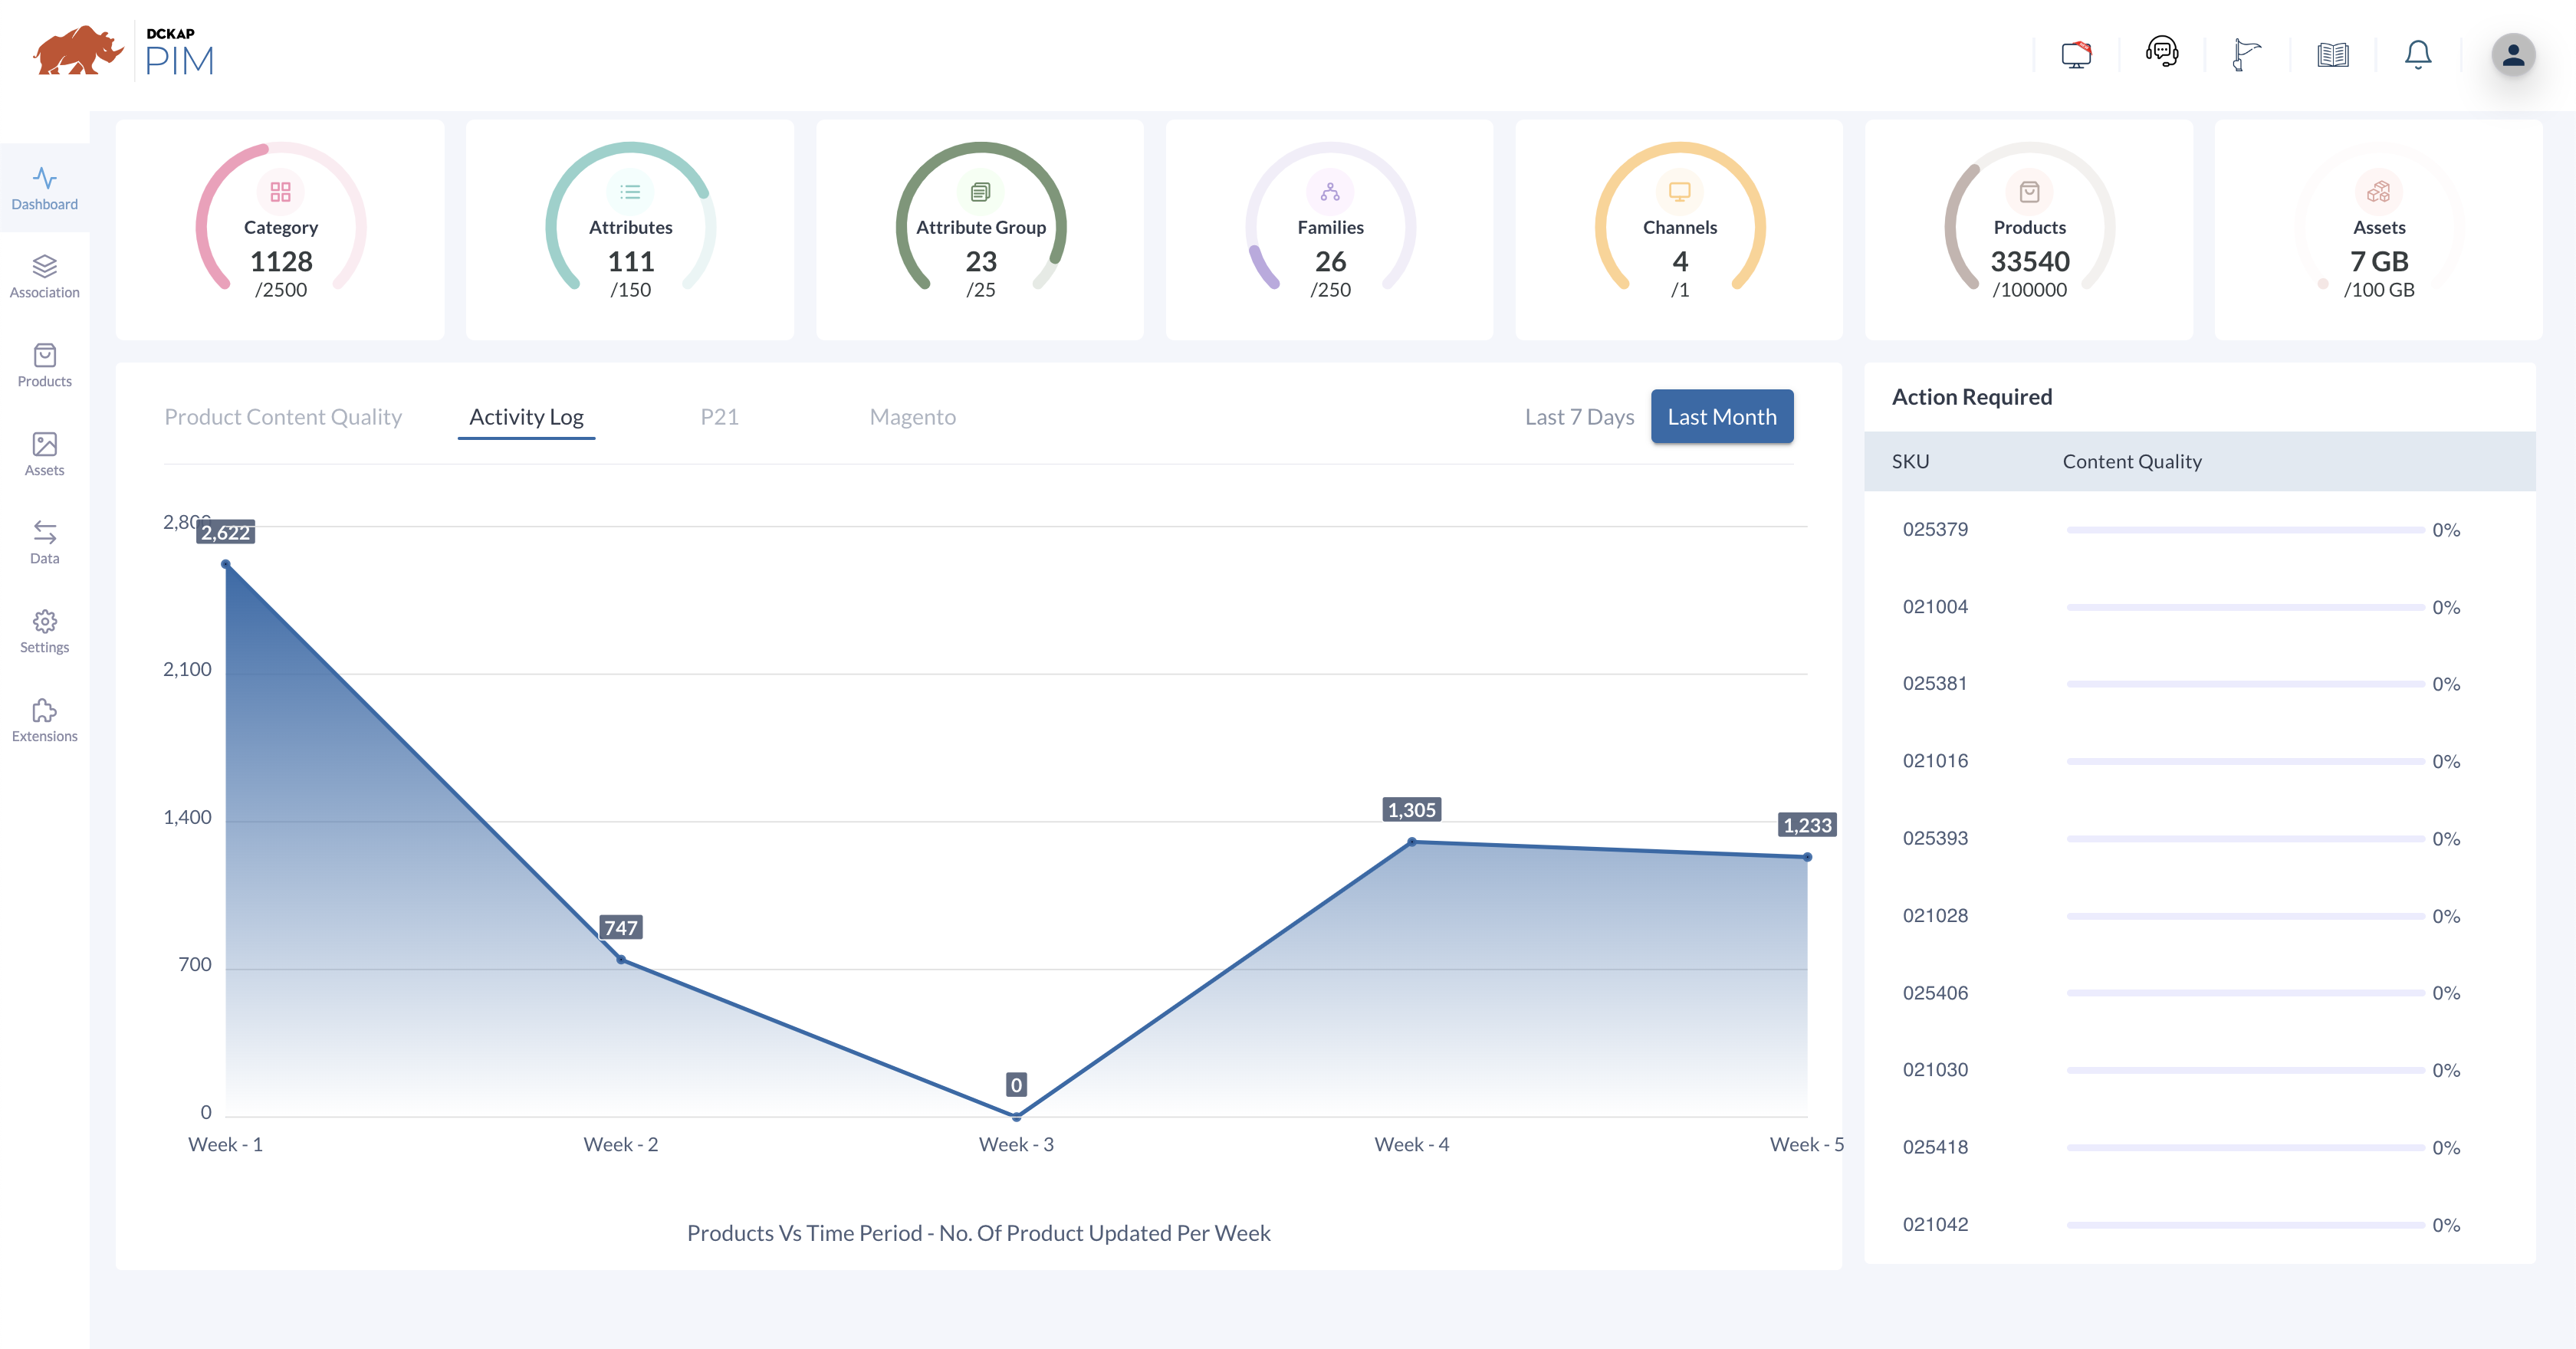Switch to Product Content Quality tab

[x=283, y=417]
